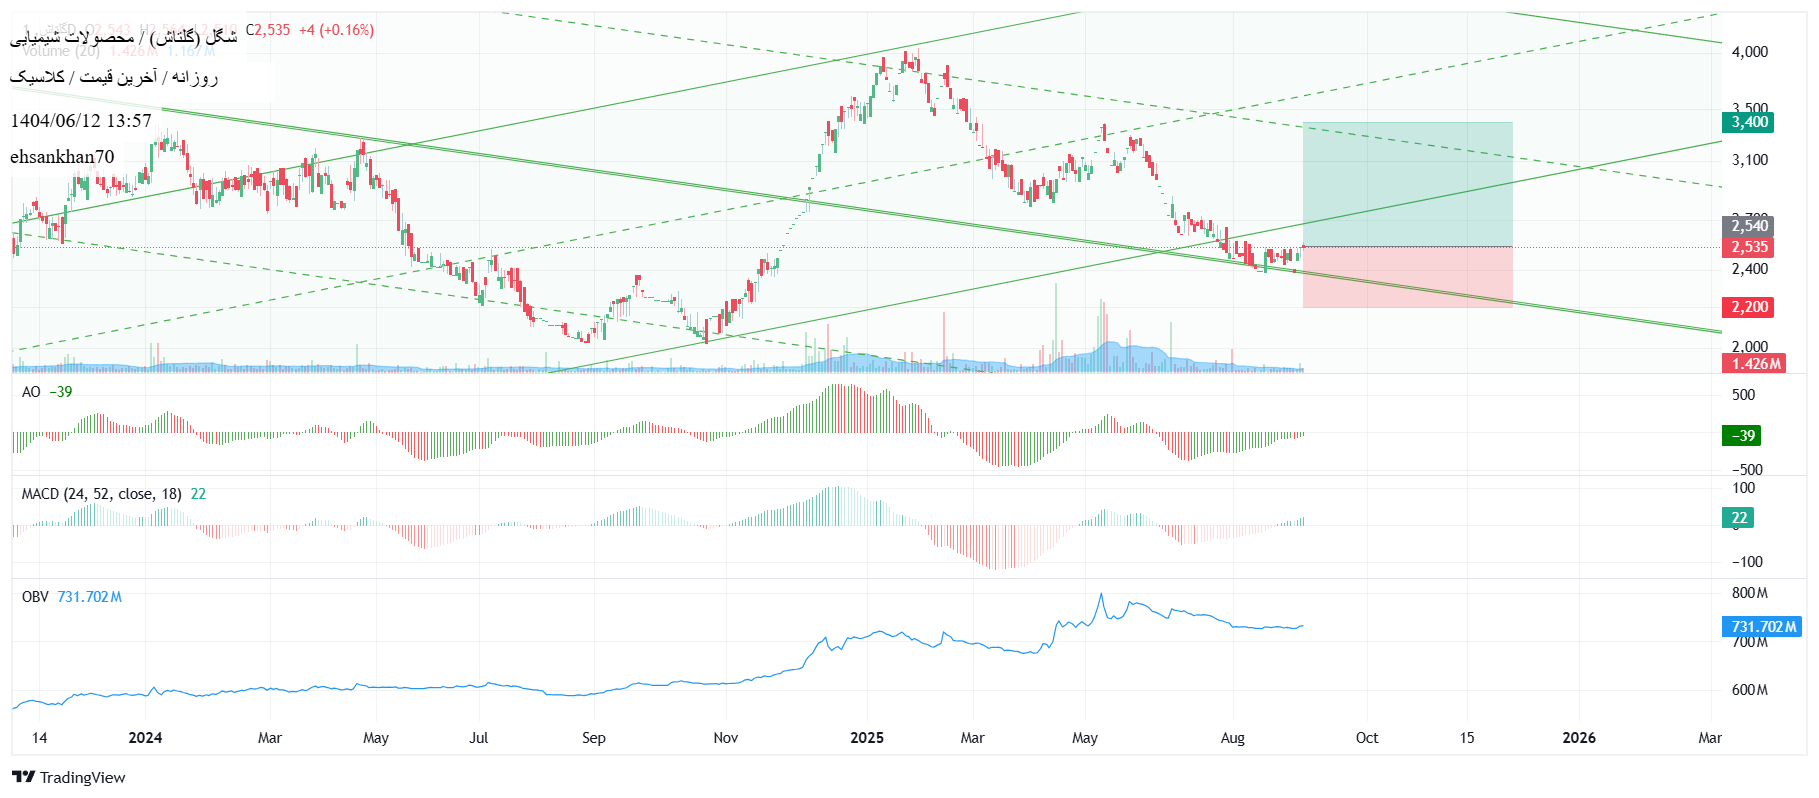
Task: Click the 1404/06/12 13:57 timestamp text
Action: 81,121
